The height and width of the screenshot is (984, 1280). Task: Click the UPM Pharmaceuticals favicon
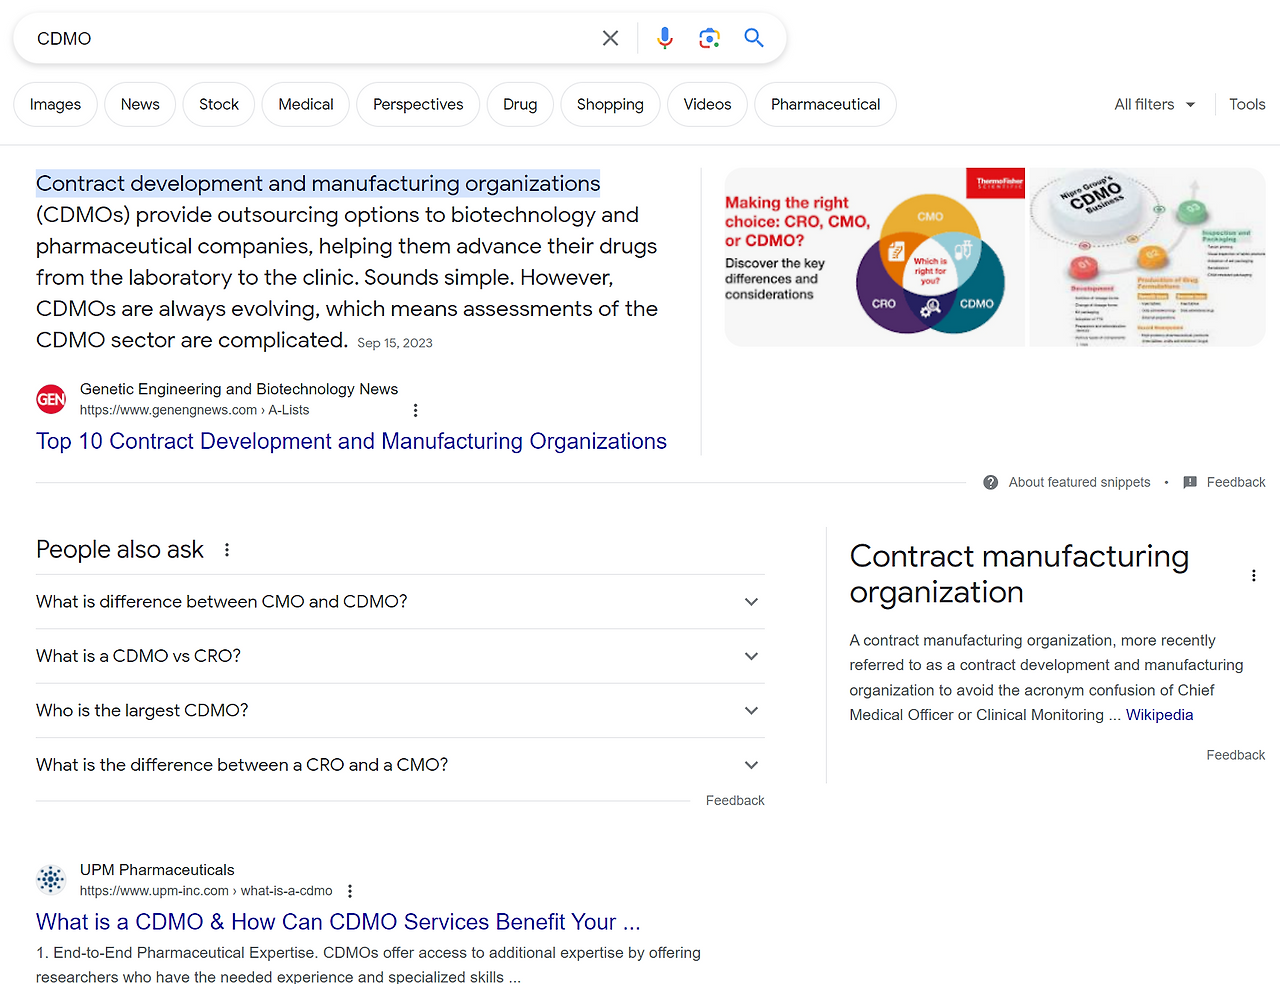pyautogui.click(x=51, y=880)
